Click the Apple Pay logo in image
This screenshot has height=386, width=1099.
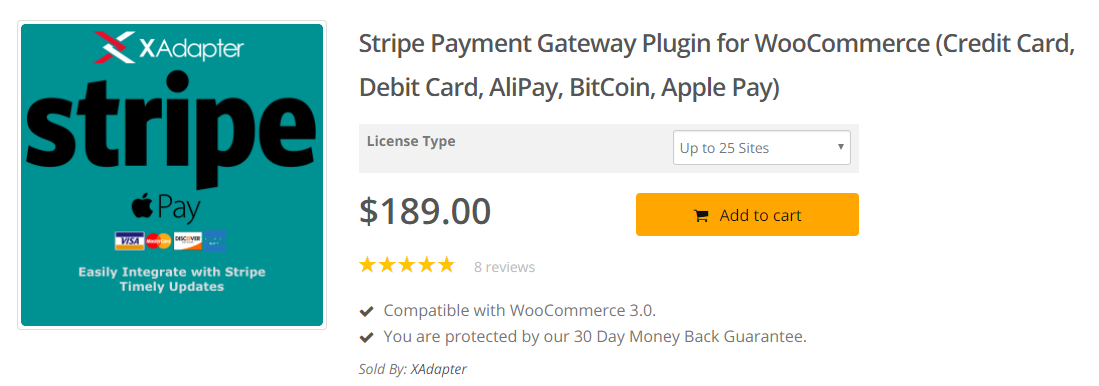point(166,209)
